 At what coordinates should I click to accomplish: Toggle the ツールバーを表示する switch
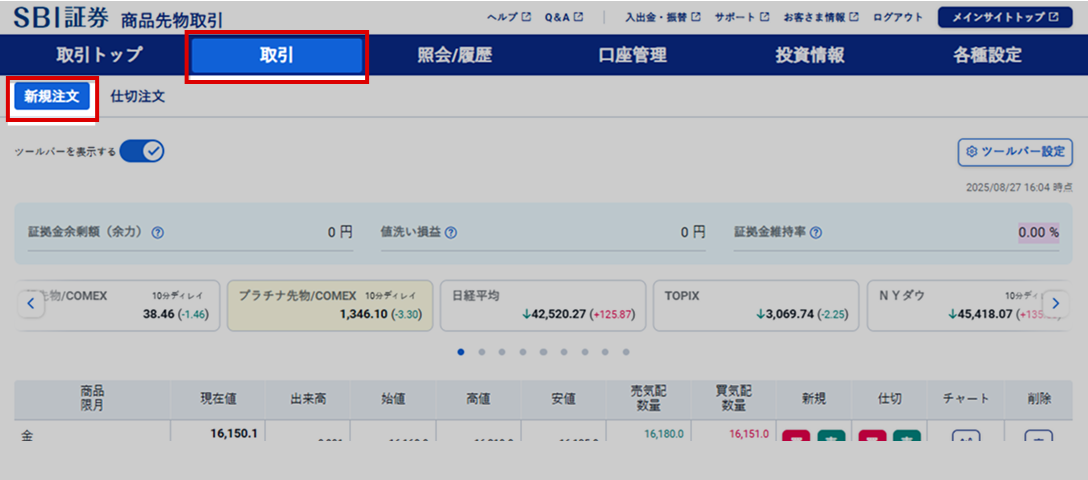[142, 151]
